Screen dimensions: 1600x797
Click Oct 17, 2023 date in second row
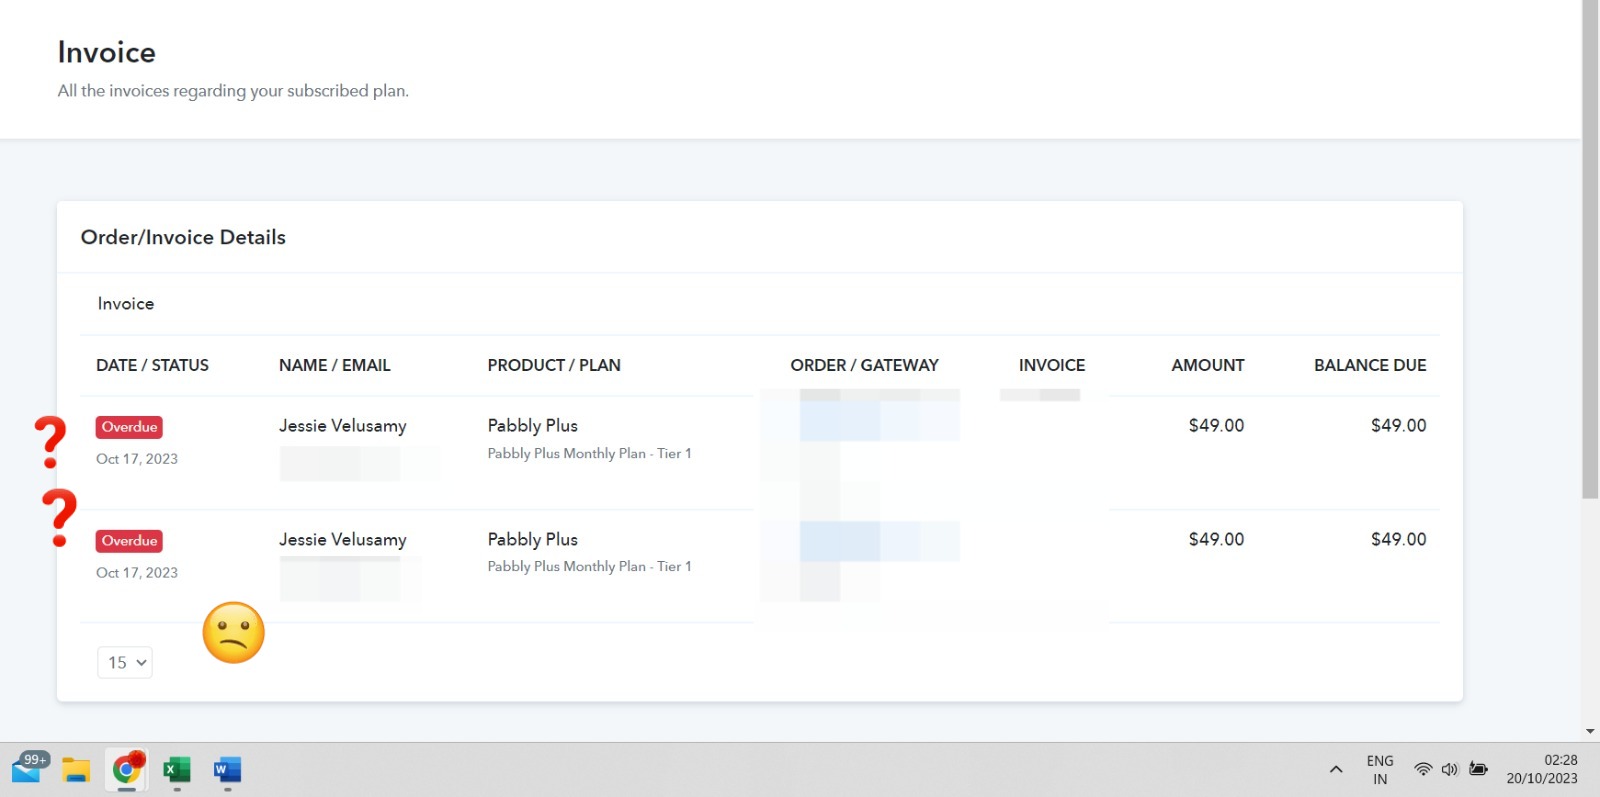(x=137, y=573)
